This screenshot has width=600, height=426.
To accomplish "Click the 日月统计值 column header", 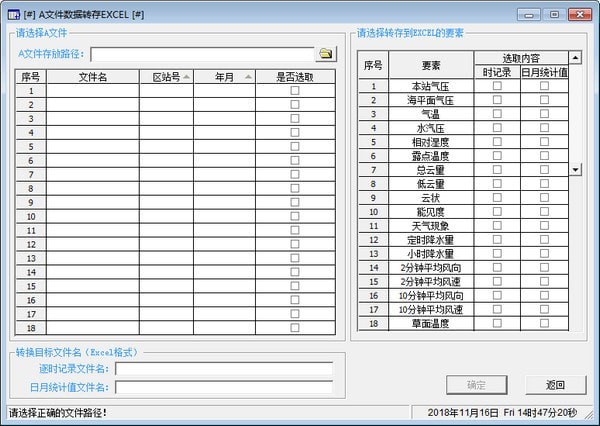I will point(544,72).
